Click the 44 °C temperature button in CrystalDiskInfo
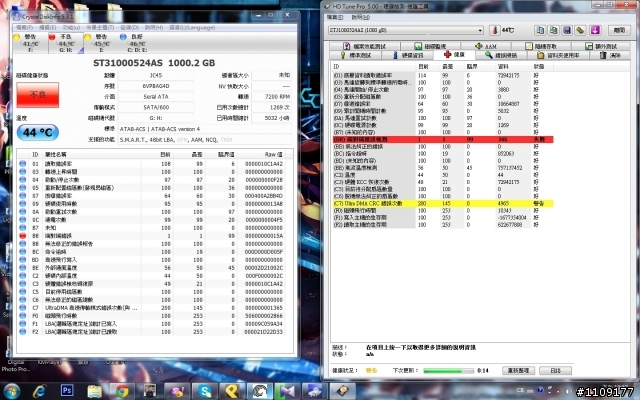640x400 pixels. coord(38,132)
